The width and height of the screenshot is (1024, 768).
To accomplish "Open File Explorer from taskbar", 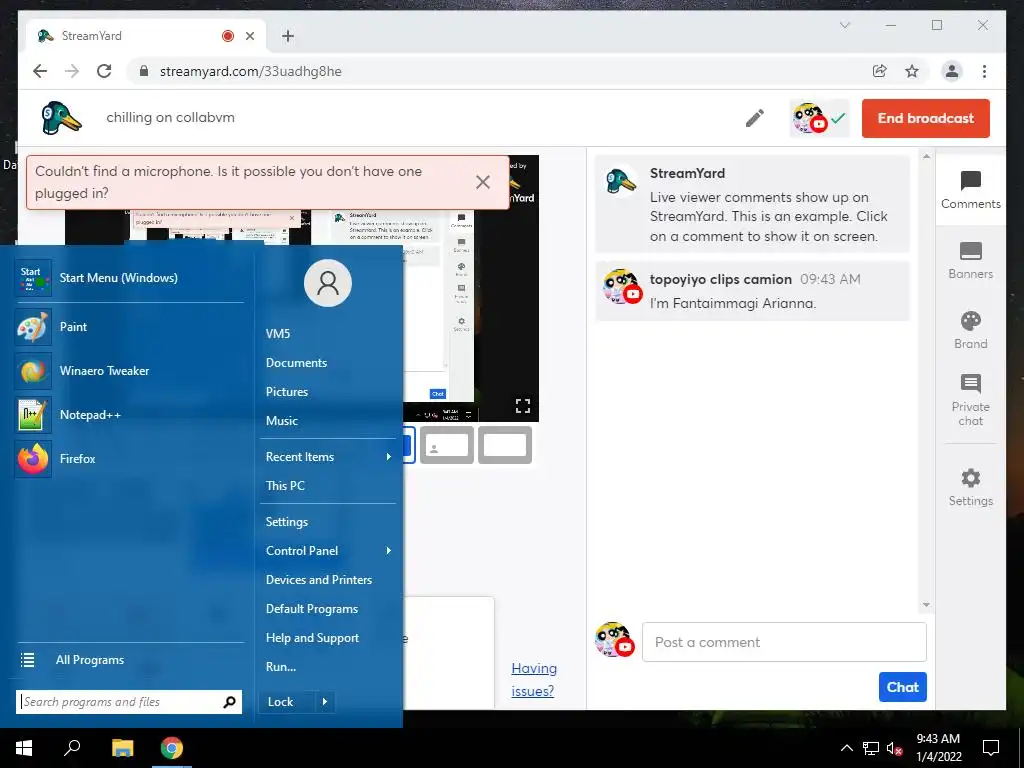I will [122, 748].
